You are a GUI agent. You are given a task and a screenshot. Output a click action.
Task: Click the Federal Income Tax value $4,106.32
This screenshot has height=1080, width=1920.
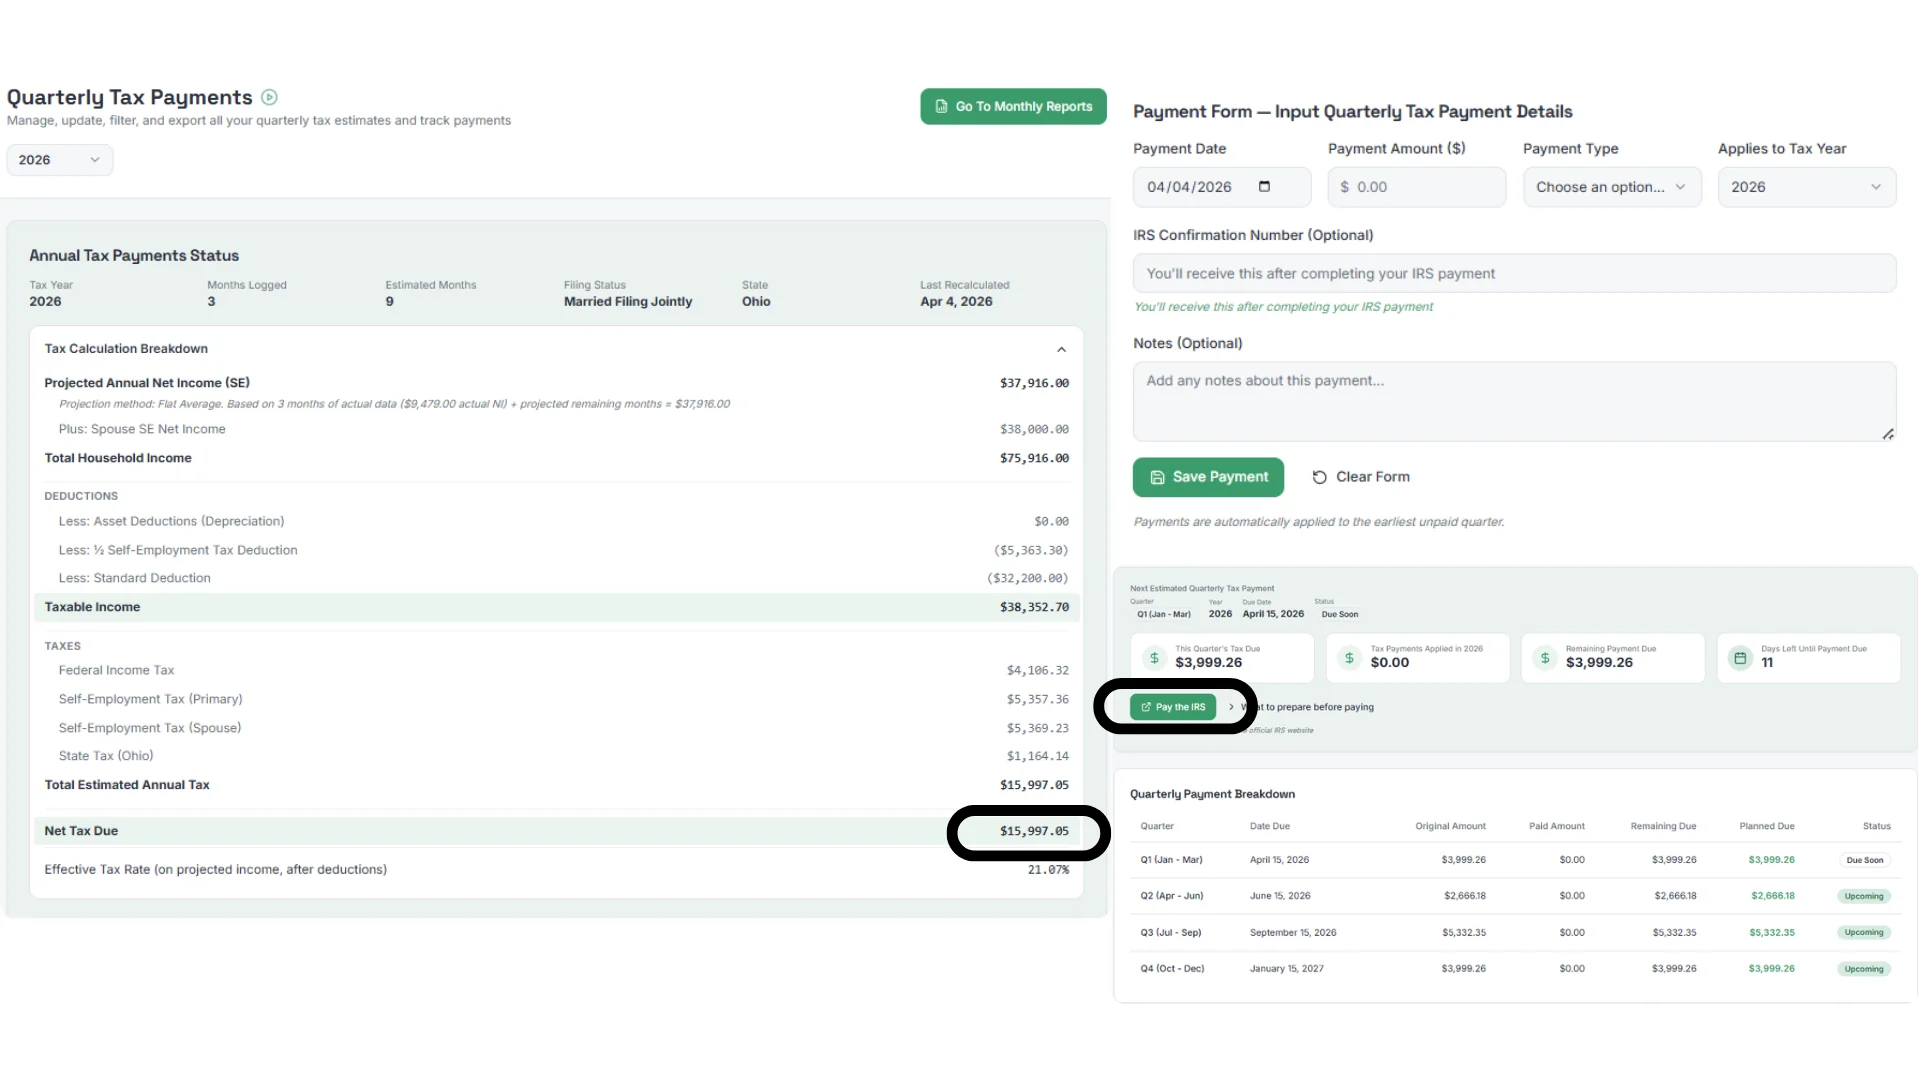coord(1037,670)
